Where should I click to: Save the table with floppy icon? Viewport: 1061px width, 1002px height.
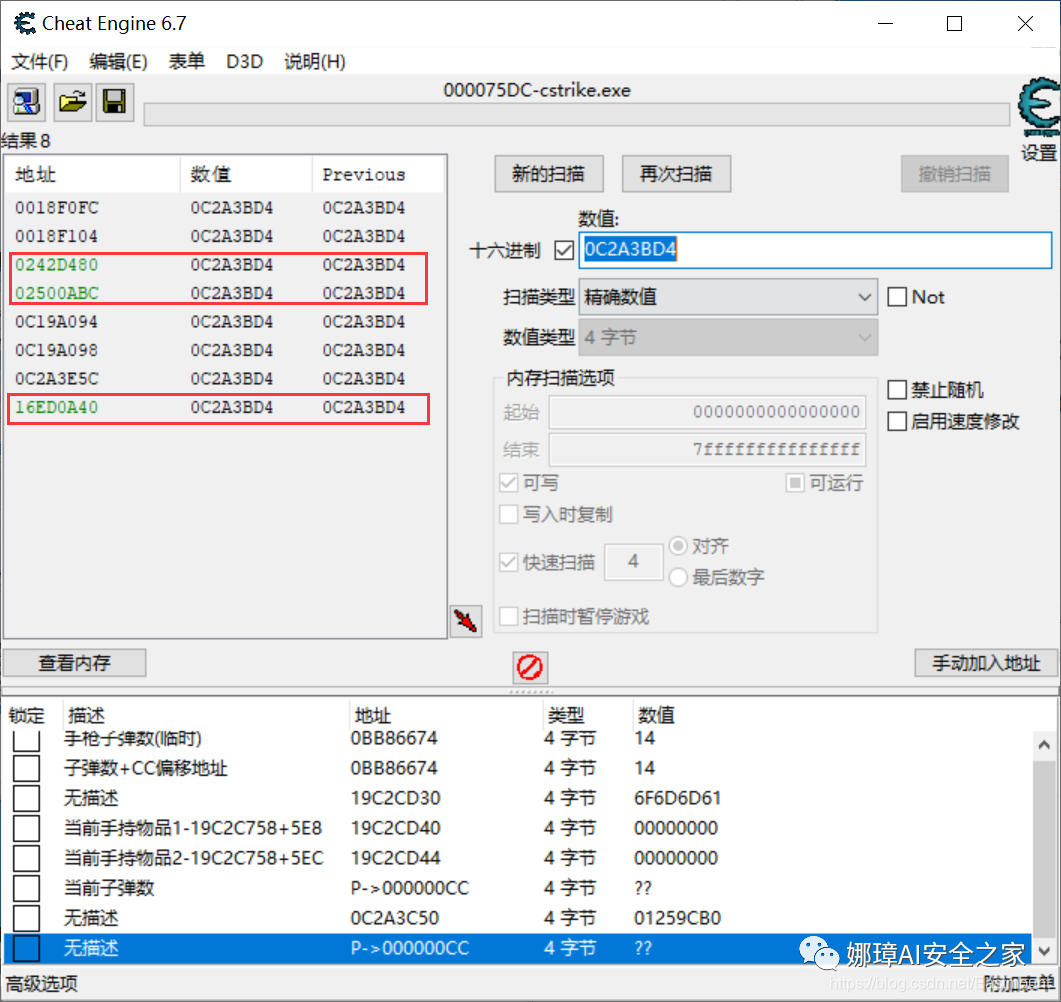114,102
